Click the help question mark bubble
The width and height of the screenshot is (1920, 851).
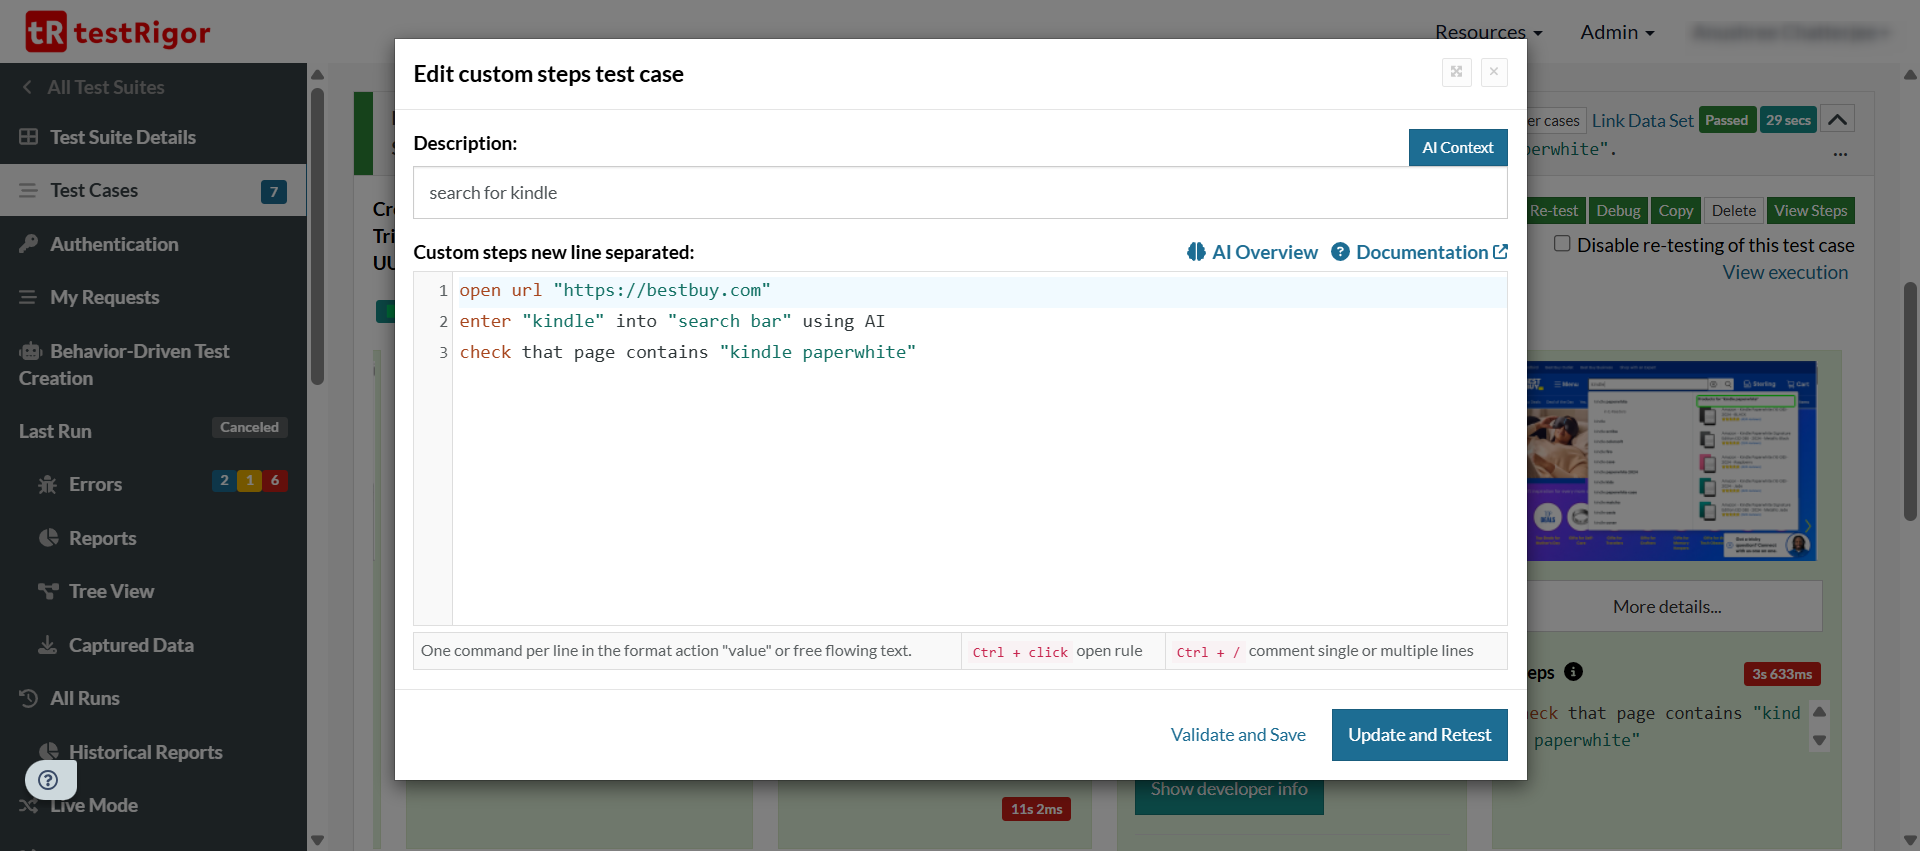(x=49, y=780)
